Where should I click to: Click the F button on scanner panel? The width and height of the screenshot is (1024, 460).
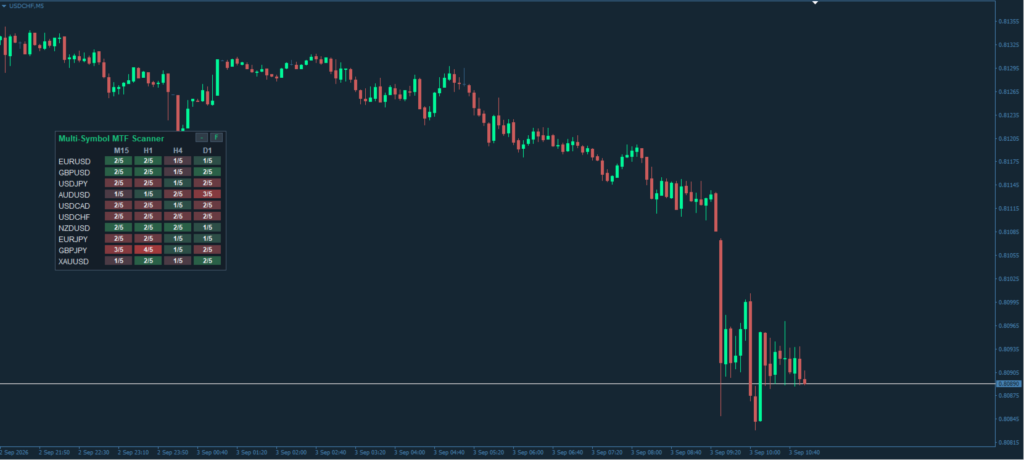(217, 138)
